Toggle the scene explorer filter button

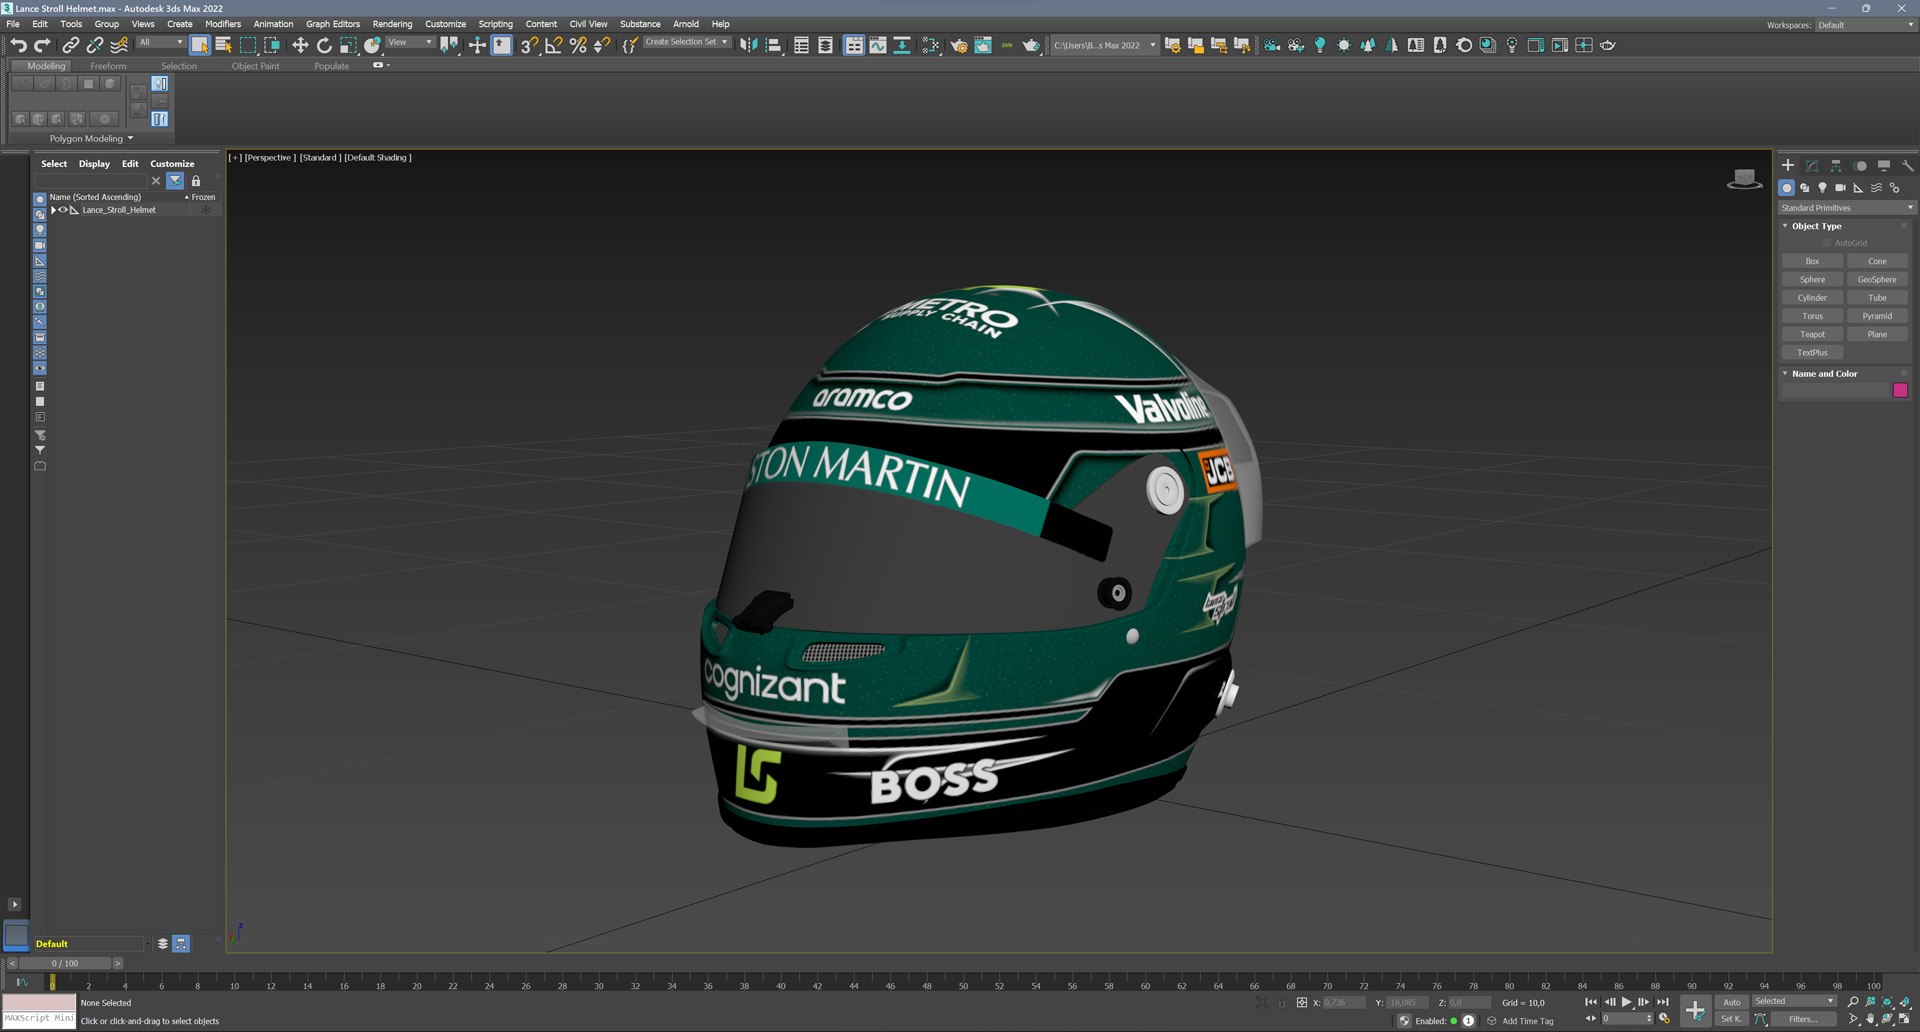point(175,181)
